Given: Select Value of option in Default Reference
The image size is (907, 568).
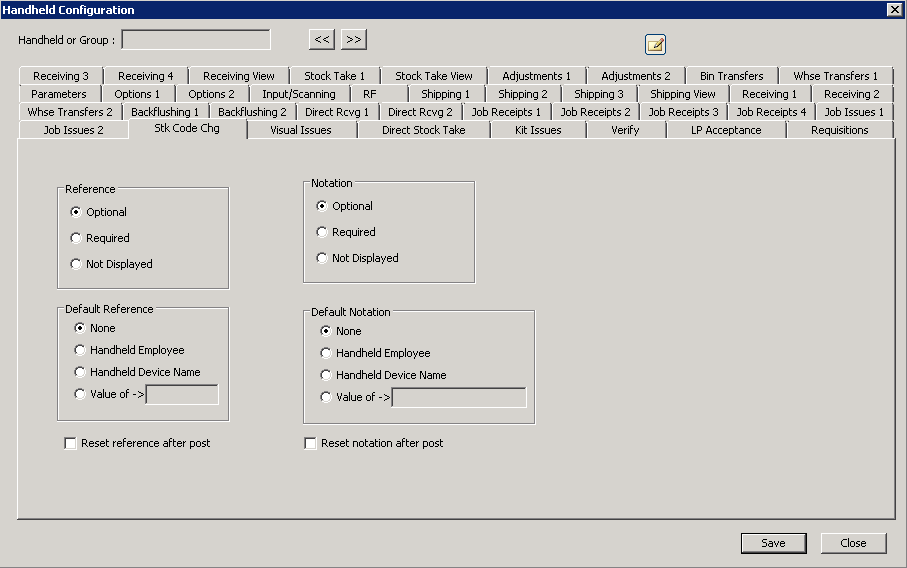Looking at the screenshot, I should pos(80,394).
